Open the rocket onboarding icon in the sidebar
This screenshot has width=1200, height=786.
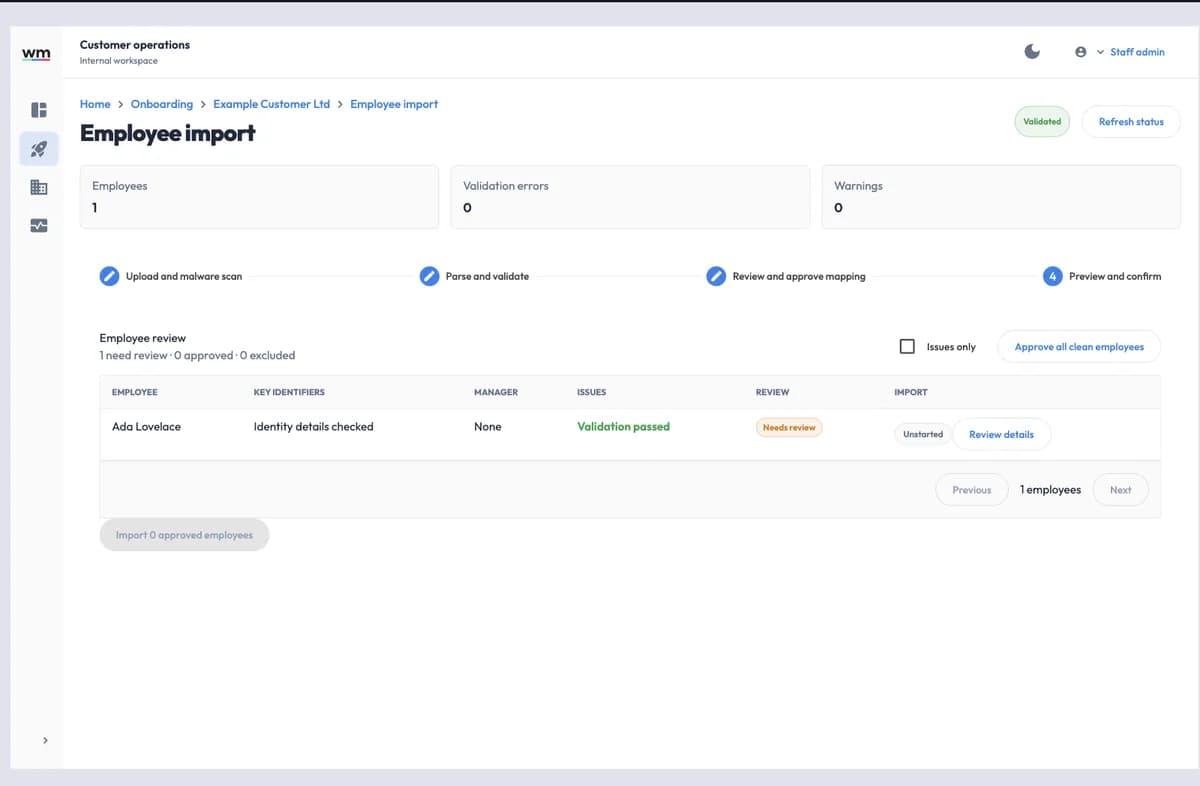point(39,149)
